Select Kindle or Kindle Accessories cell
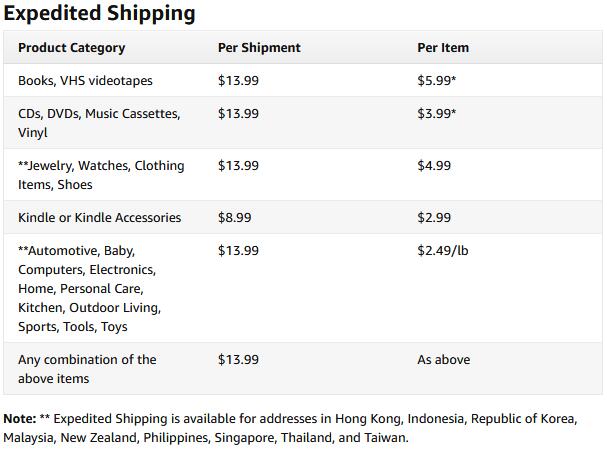Viewport: 607px width, 451px height. (99, 217)
